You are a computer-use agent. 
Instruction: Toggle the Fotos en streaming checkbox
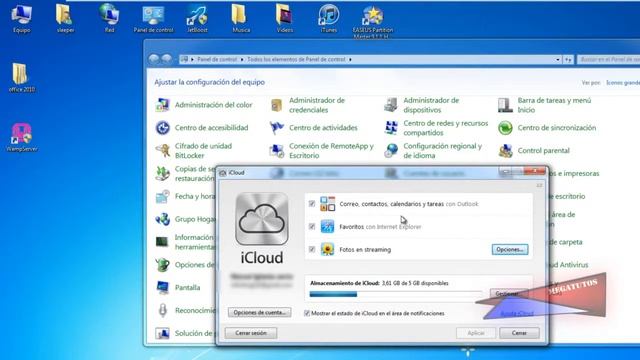point(312,249)
